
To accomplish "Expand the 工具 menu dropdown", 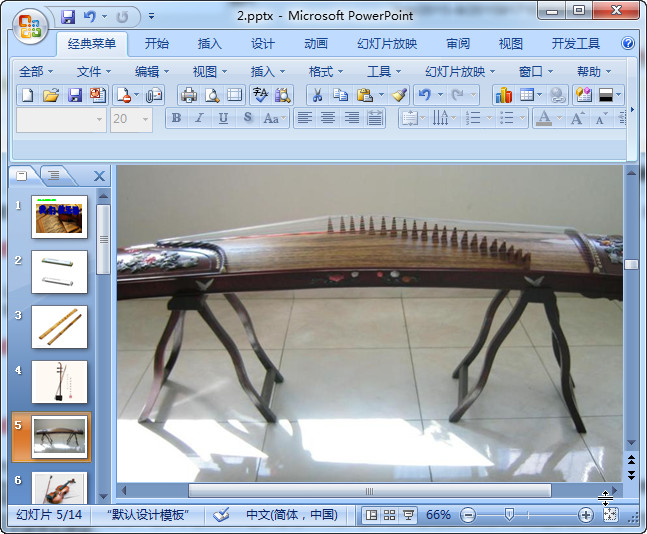I will [x=384, y=72].
